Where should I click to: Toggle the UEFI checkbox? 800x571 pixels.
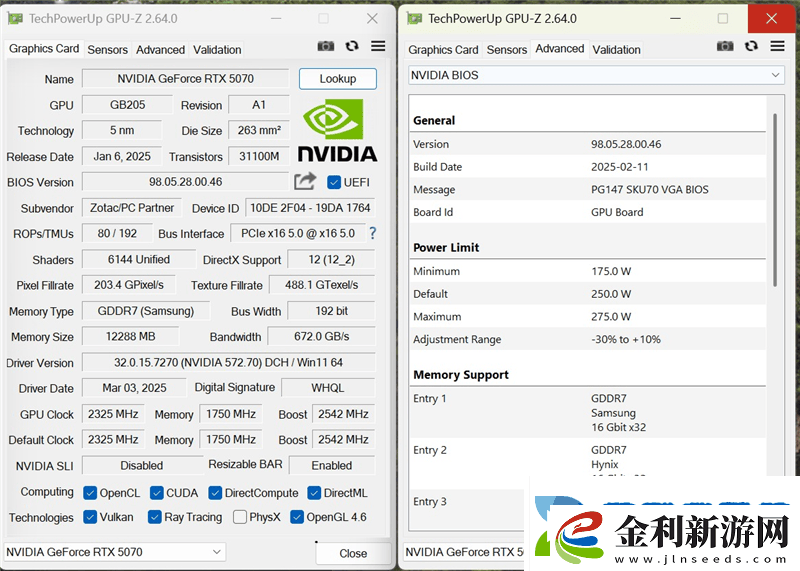tap(334, 182)
